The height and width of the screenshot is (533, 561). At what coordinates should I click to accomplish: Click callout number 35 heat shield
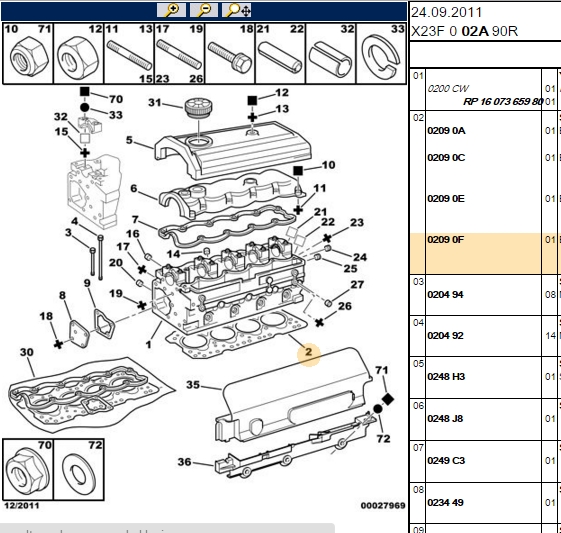click(193, 385)
